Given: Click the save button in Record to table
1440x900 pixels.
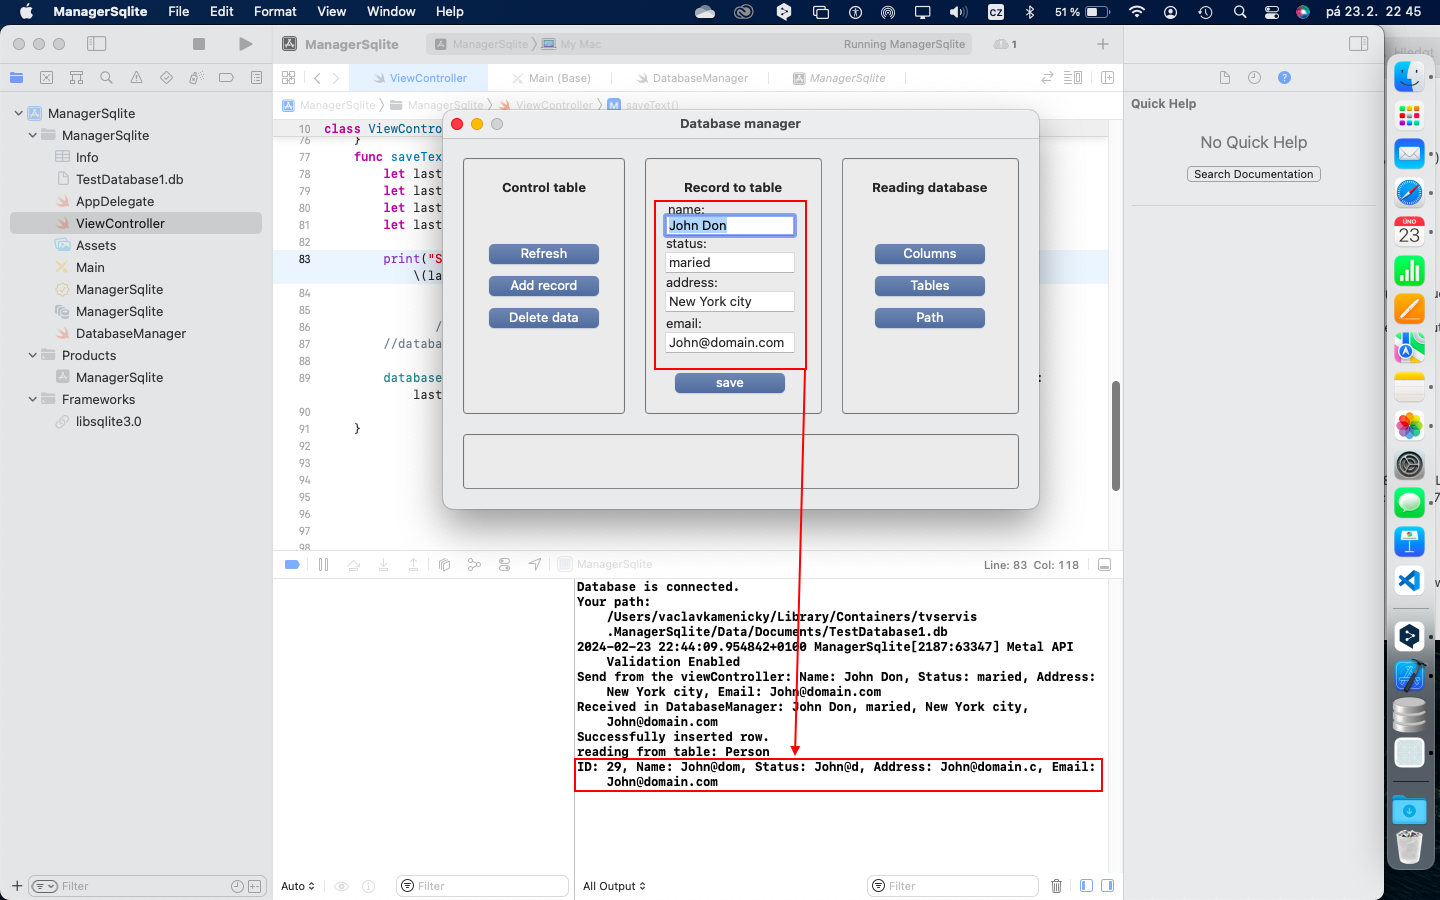Looking at the screenshot, I should pyautogui.click(x=730, y=383).
